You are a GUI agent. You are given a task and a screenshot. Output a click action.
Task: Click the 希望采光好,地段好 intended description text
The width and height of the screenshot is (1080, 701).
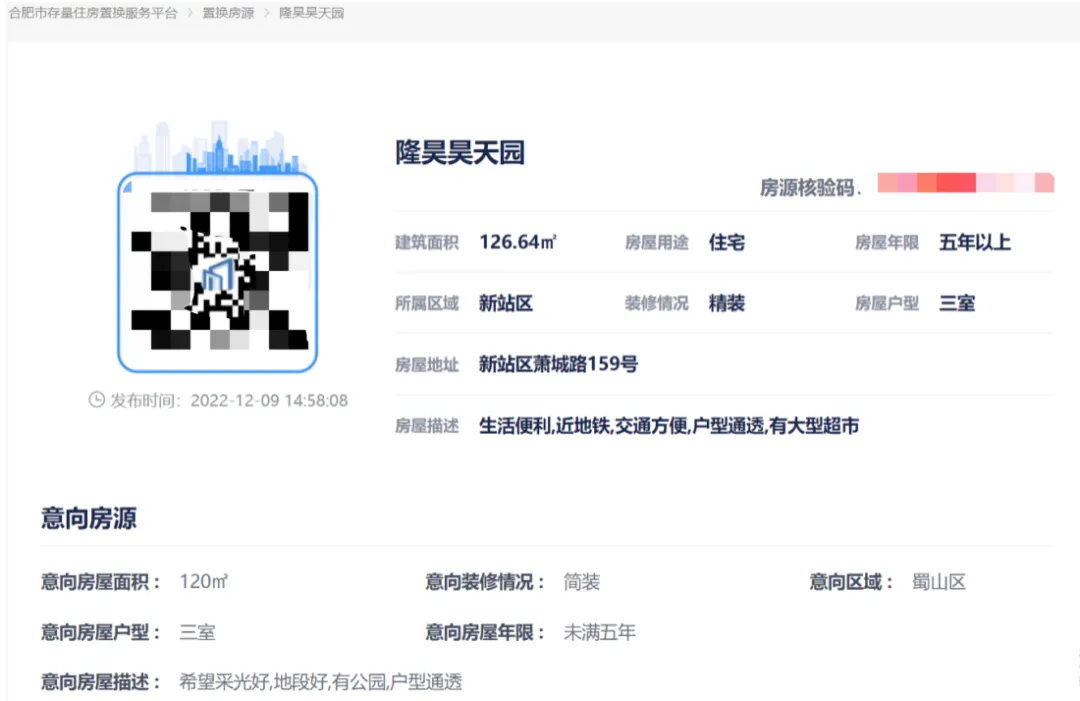point(321,682)
